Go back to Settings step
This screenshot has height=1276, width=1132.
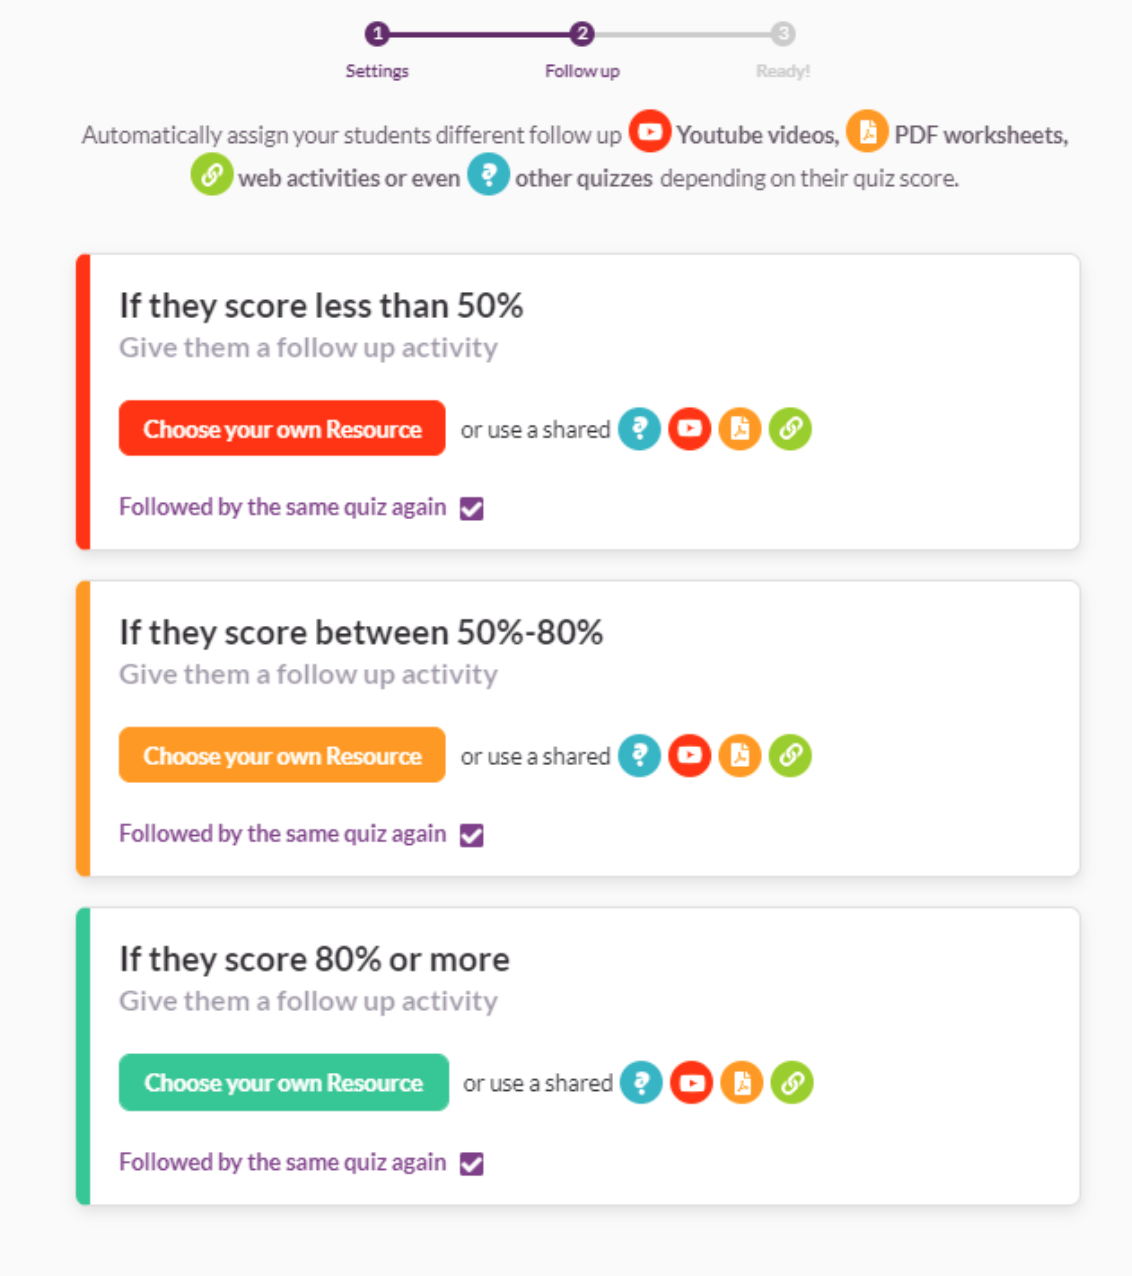click(x=377, y=35)
